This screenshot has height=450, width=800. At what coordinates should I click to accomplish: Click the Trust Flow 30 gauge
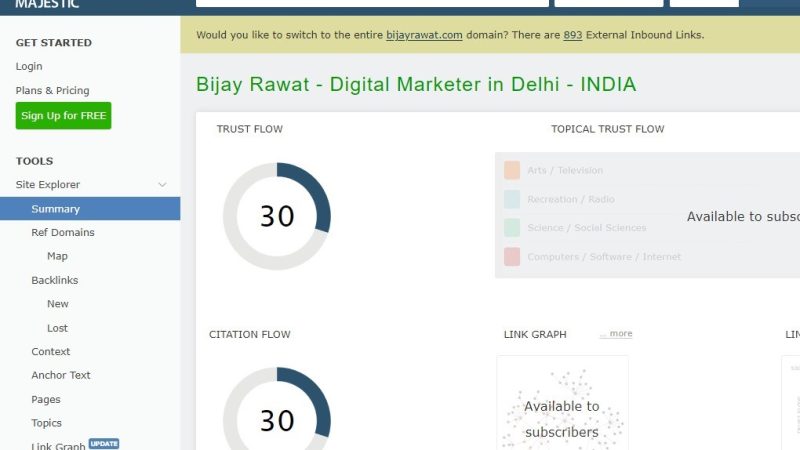[277, 216]
